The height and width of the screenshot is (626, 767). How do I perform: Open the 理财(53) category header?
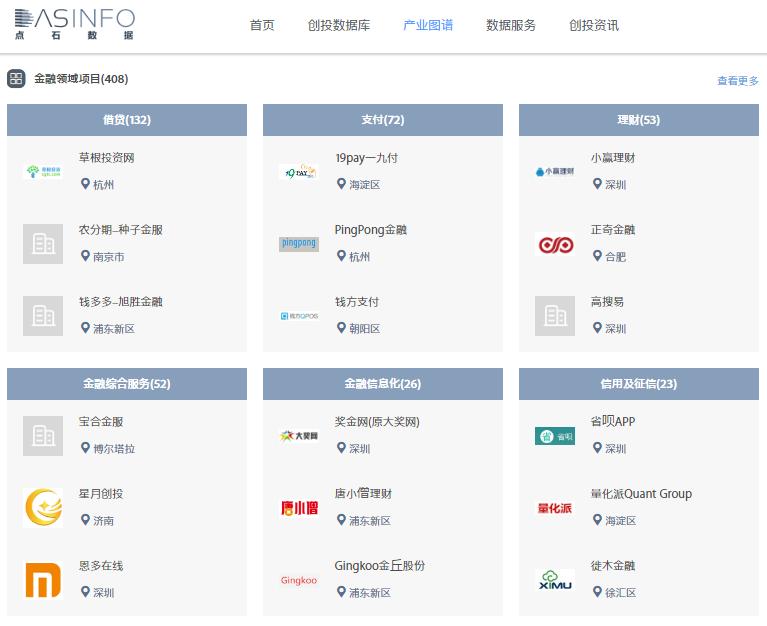pyautogui.click(x=639, y=120)
